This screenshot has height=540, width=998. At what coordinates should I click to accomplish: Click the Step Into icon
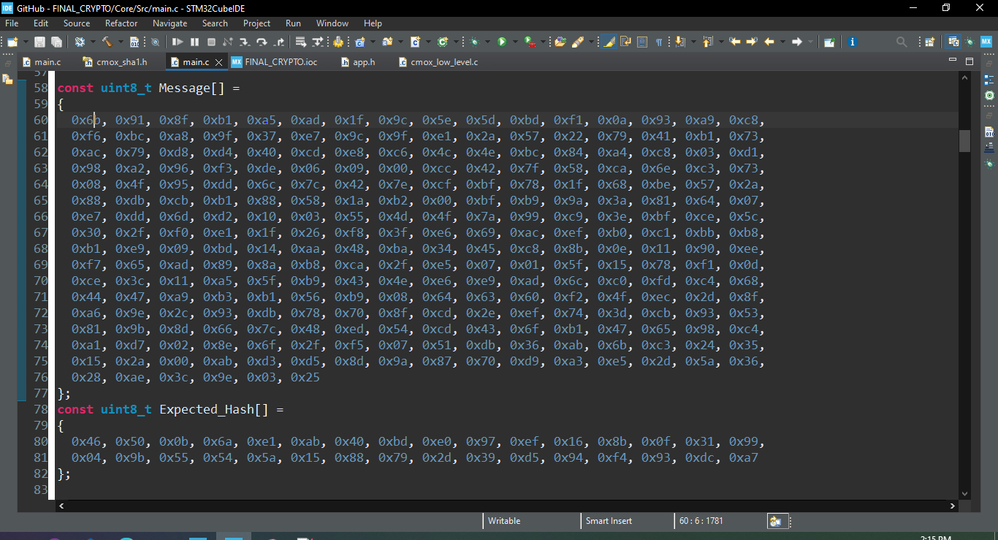click(244, 41)
